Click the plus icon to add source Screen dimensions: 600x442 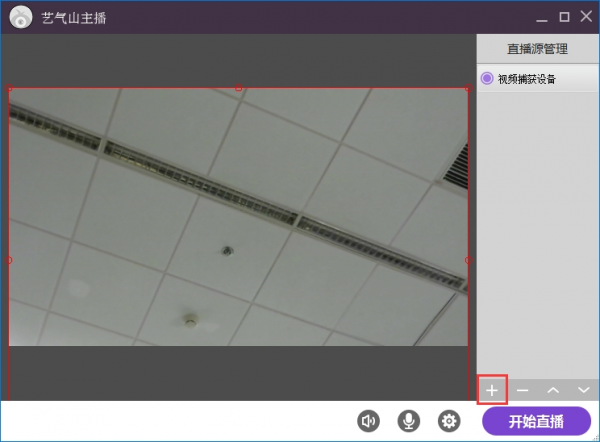492,390
